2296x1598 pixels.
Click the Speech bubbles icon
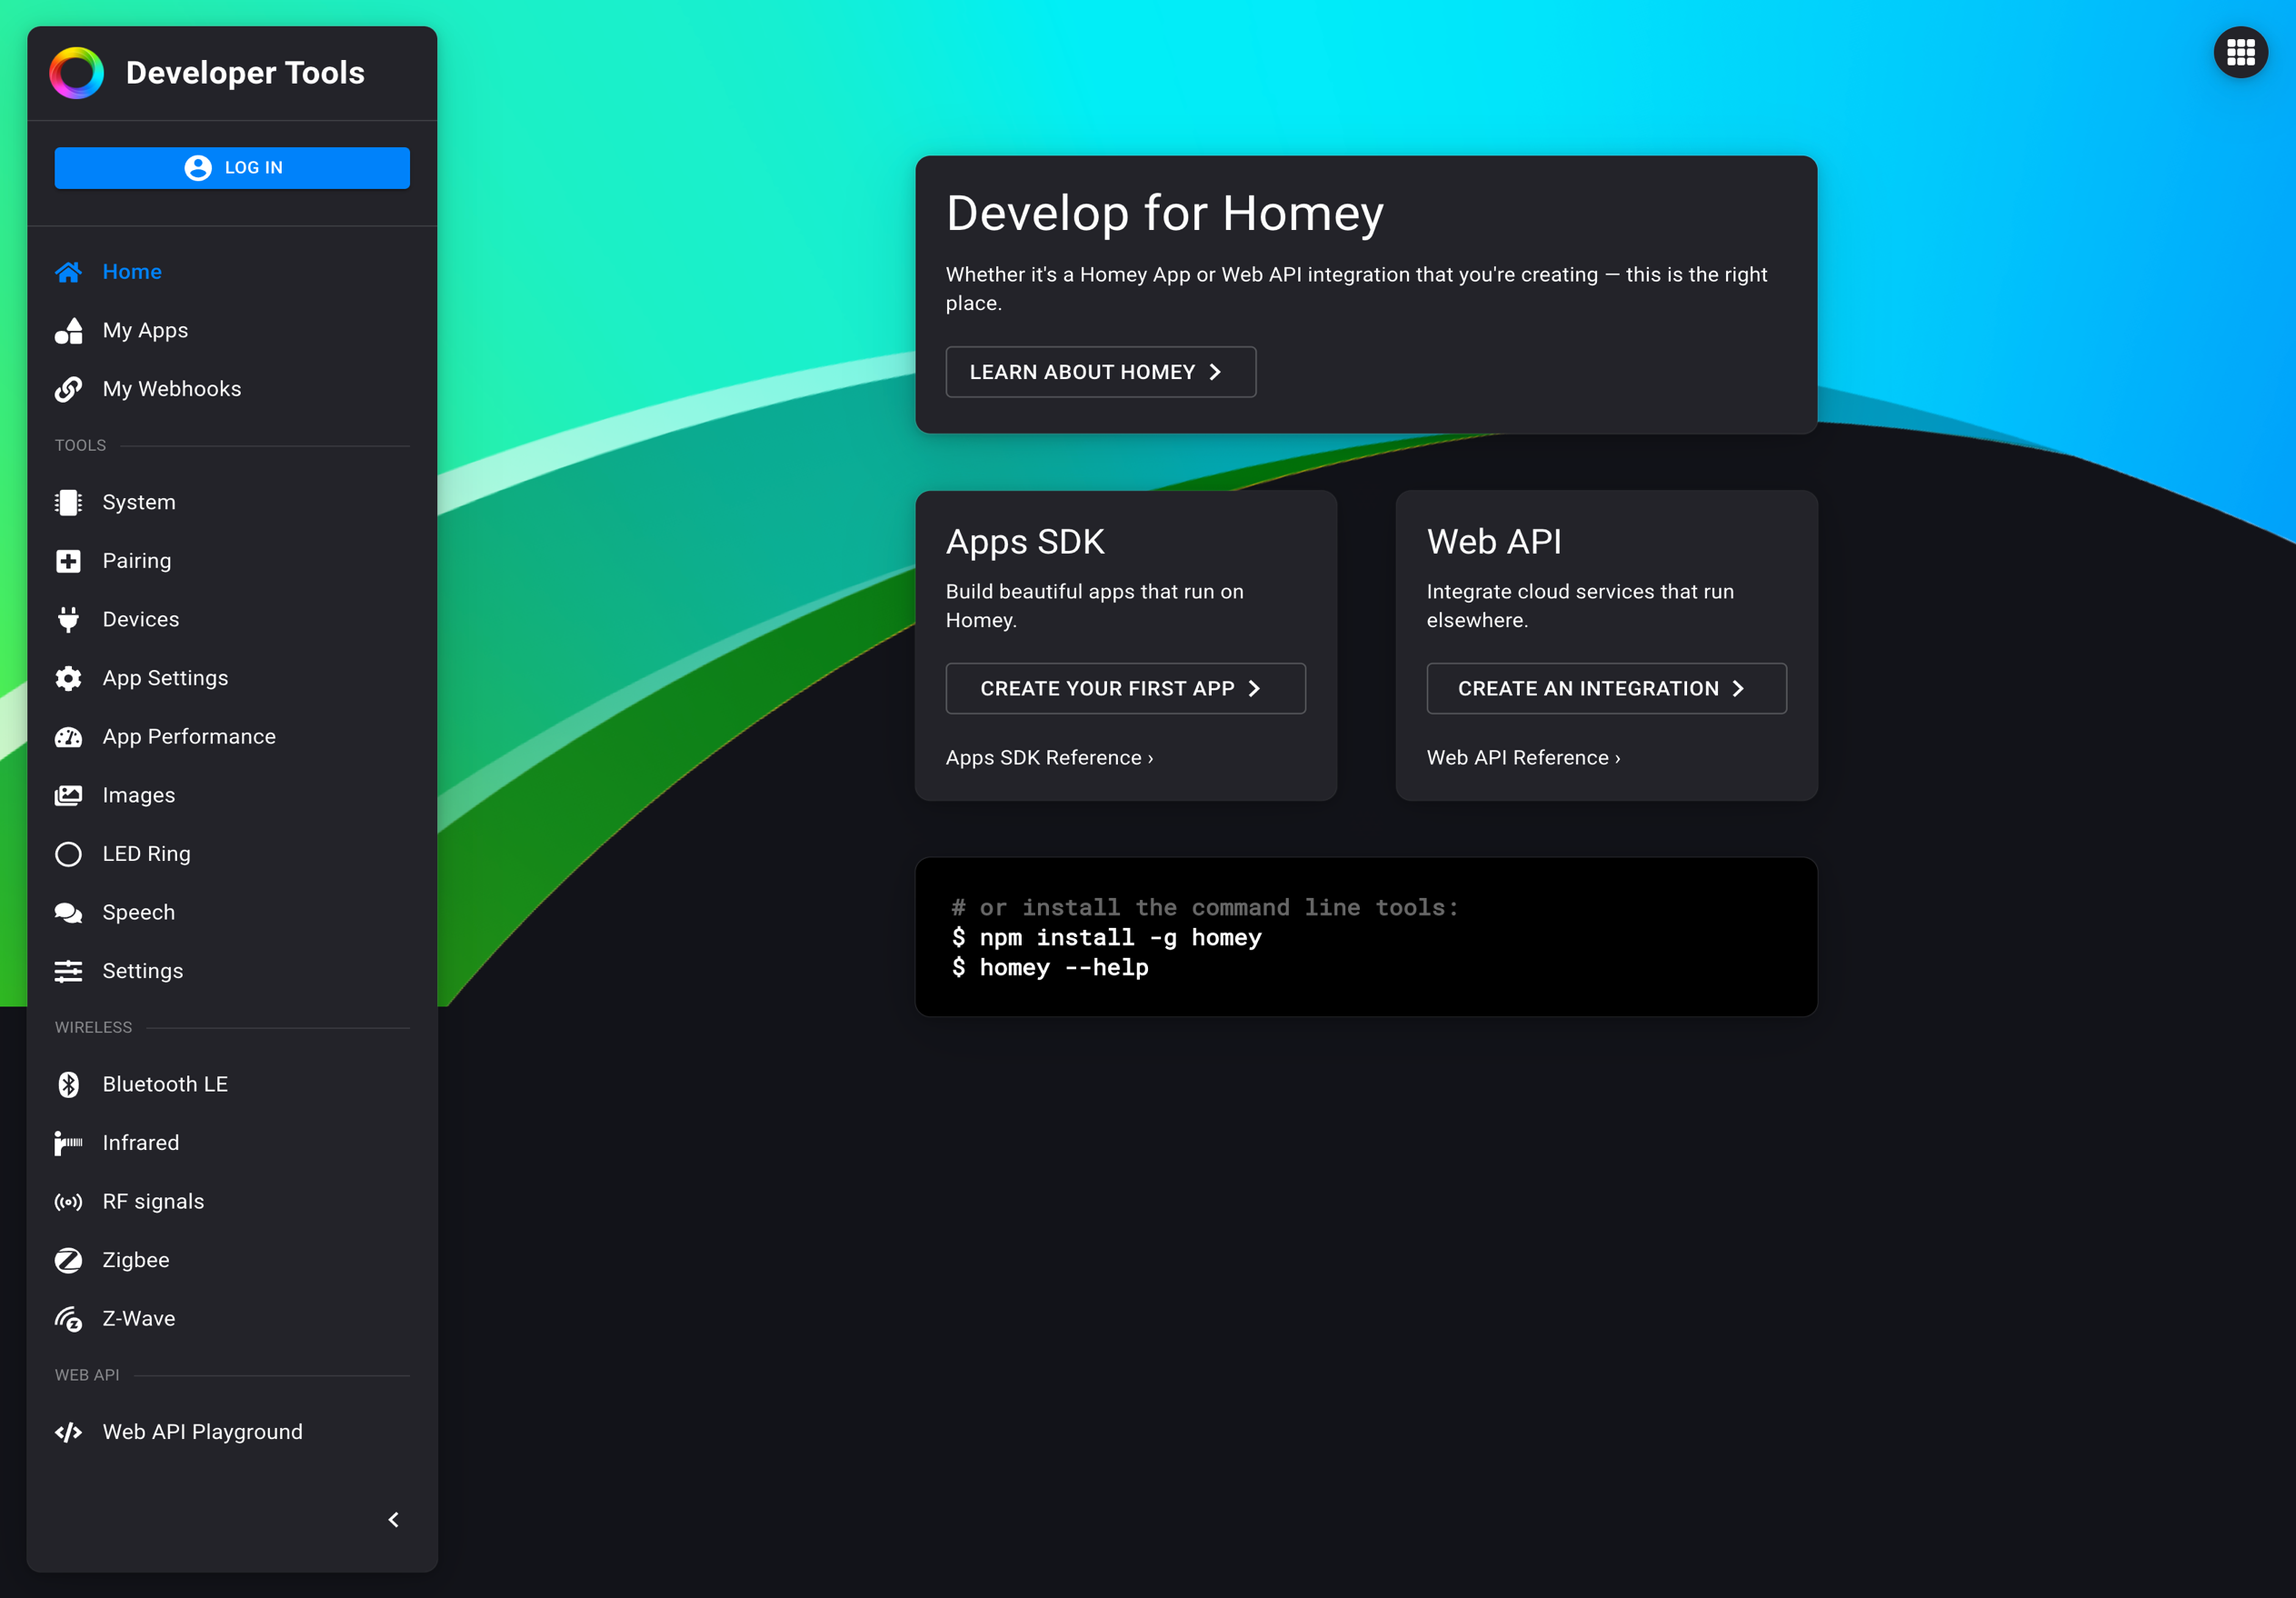pos(68,913)
